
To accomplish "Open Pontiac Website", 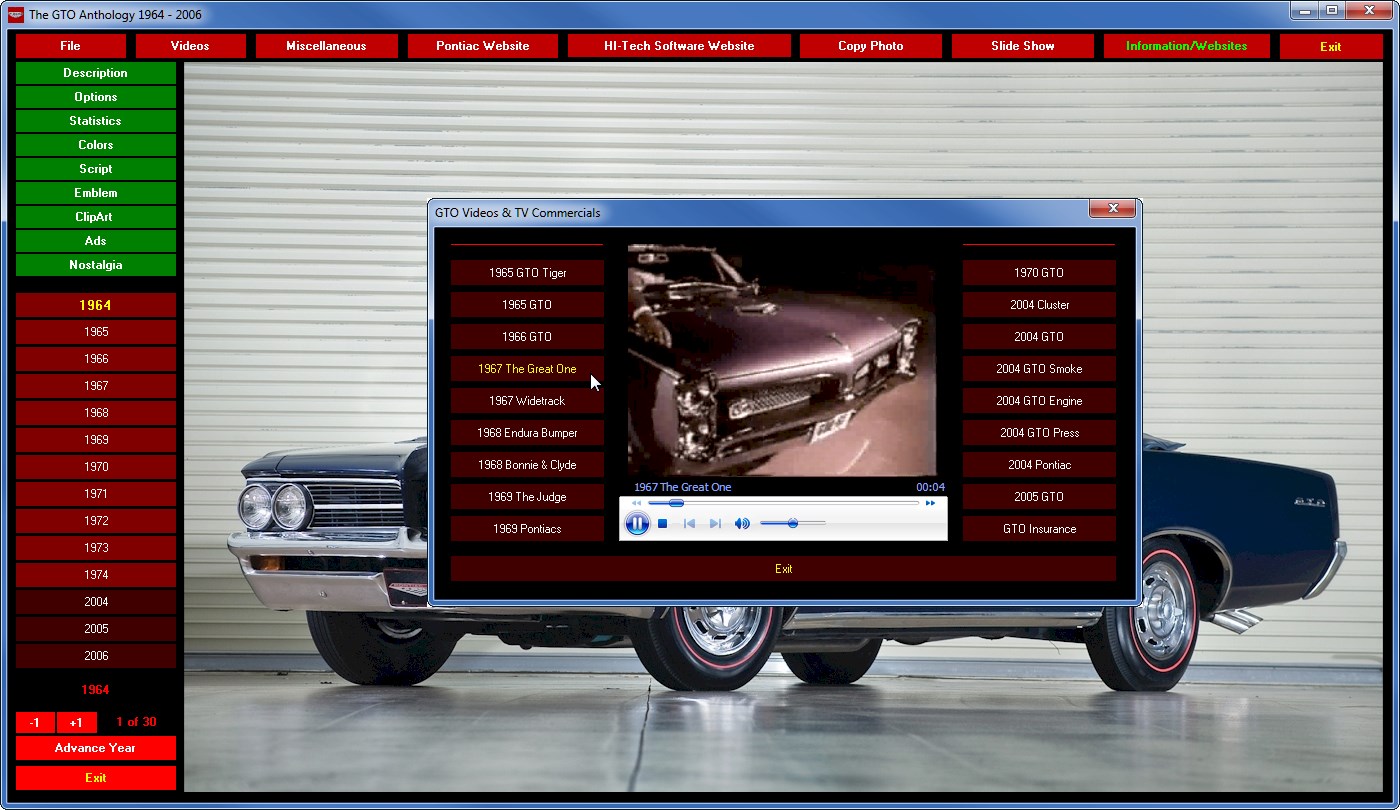I will [x=483, y=46].
